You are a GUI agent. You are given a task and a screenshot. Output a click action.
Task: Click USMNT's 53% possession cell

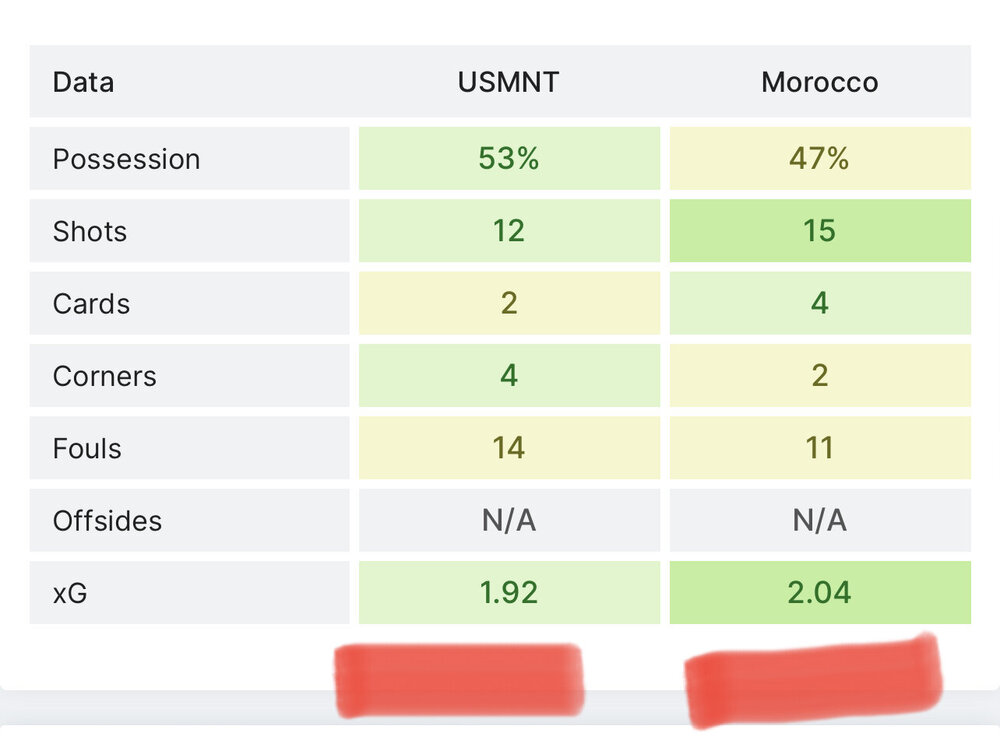[509, 159]
